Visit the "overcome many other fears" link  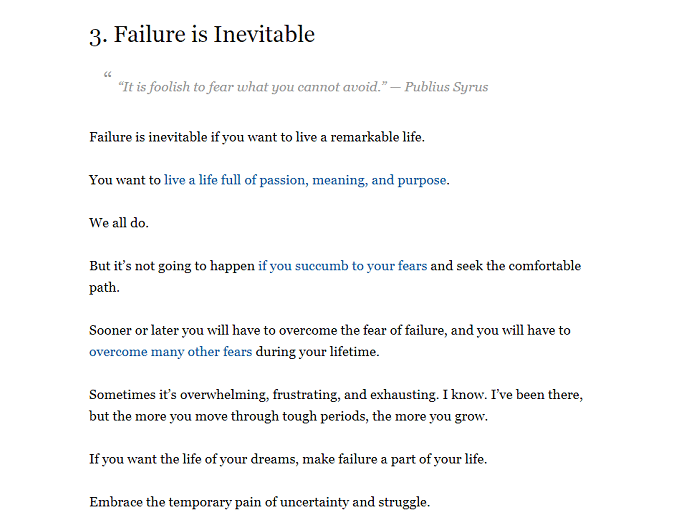[x=170, y=352]
